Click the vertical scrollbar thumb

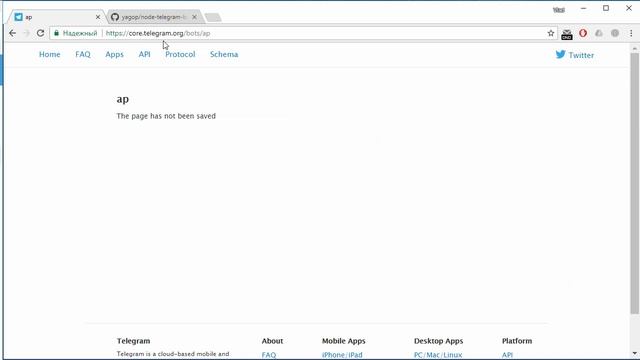[634, 184]
